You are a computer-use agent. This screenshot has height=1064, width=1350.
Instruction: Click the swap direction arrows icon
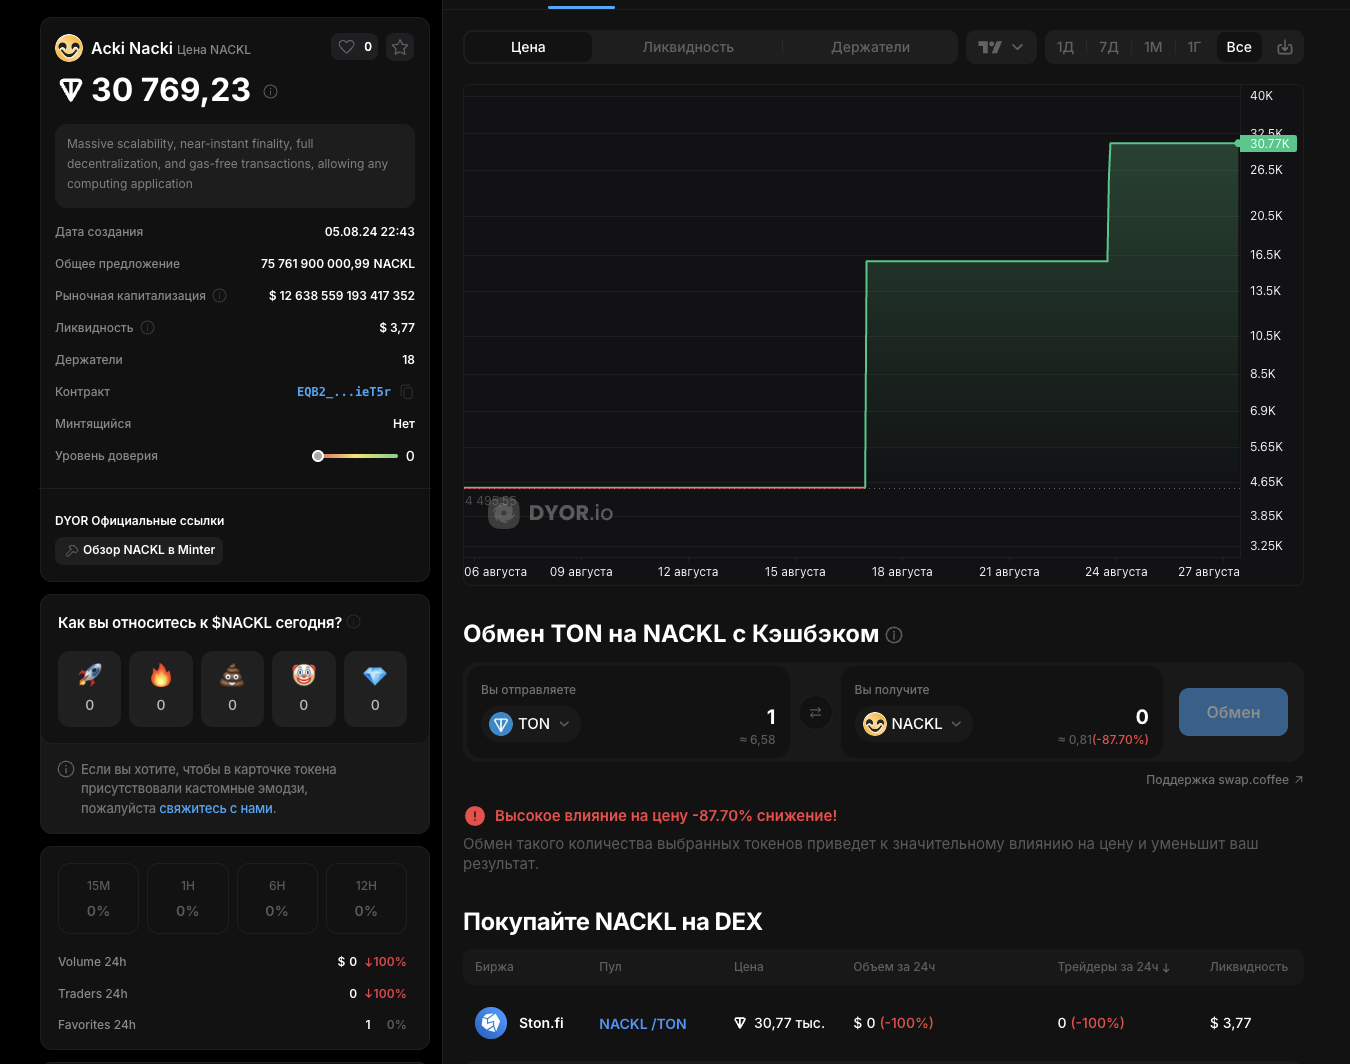point(815,713)
